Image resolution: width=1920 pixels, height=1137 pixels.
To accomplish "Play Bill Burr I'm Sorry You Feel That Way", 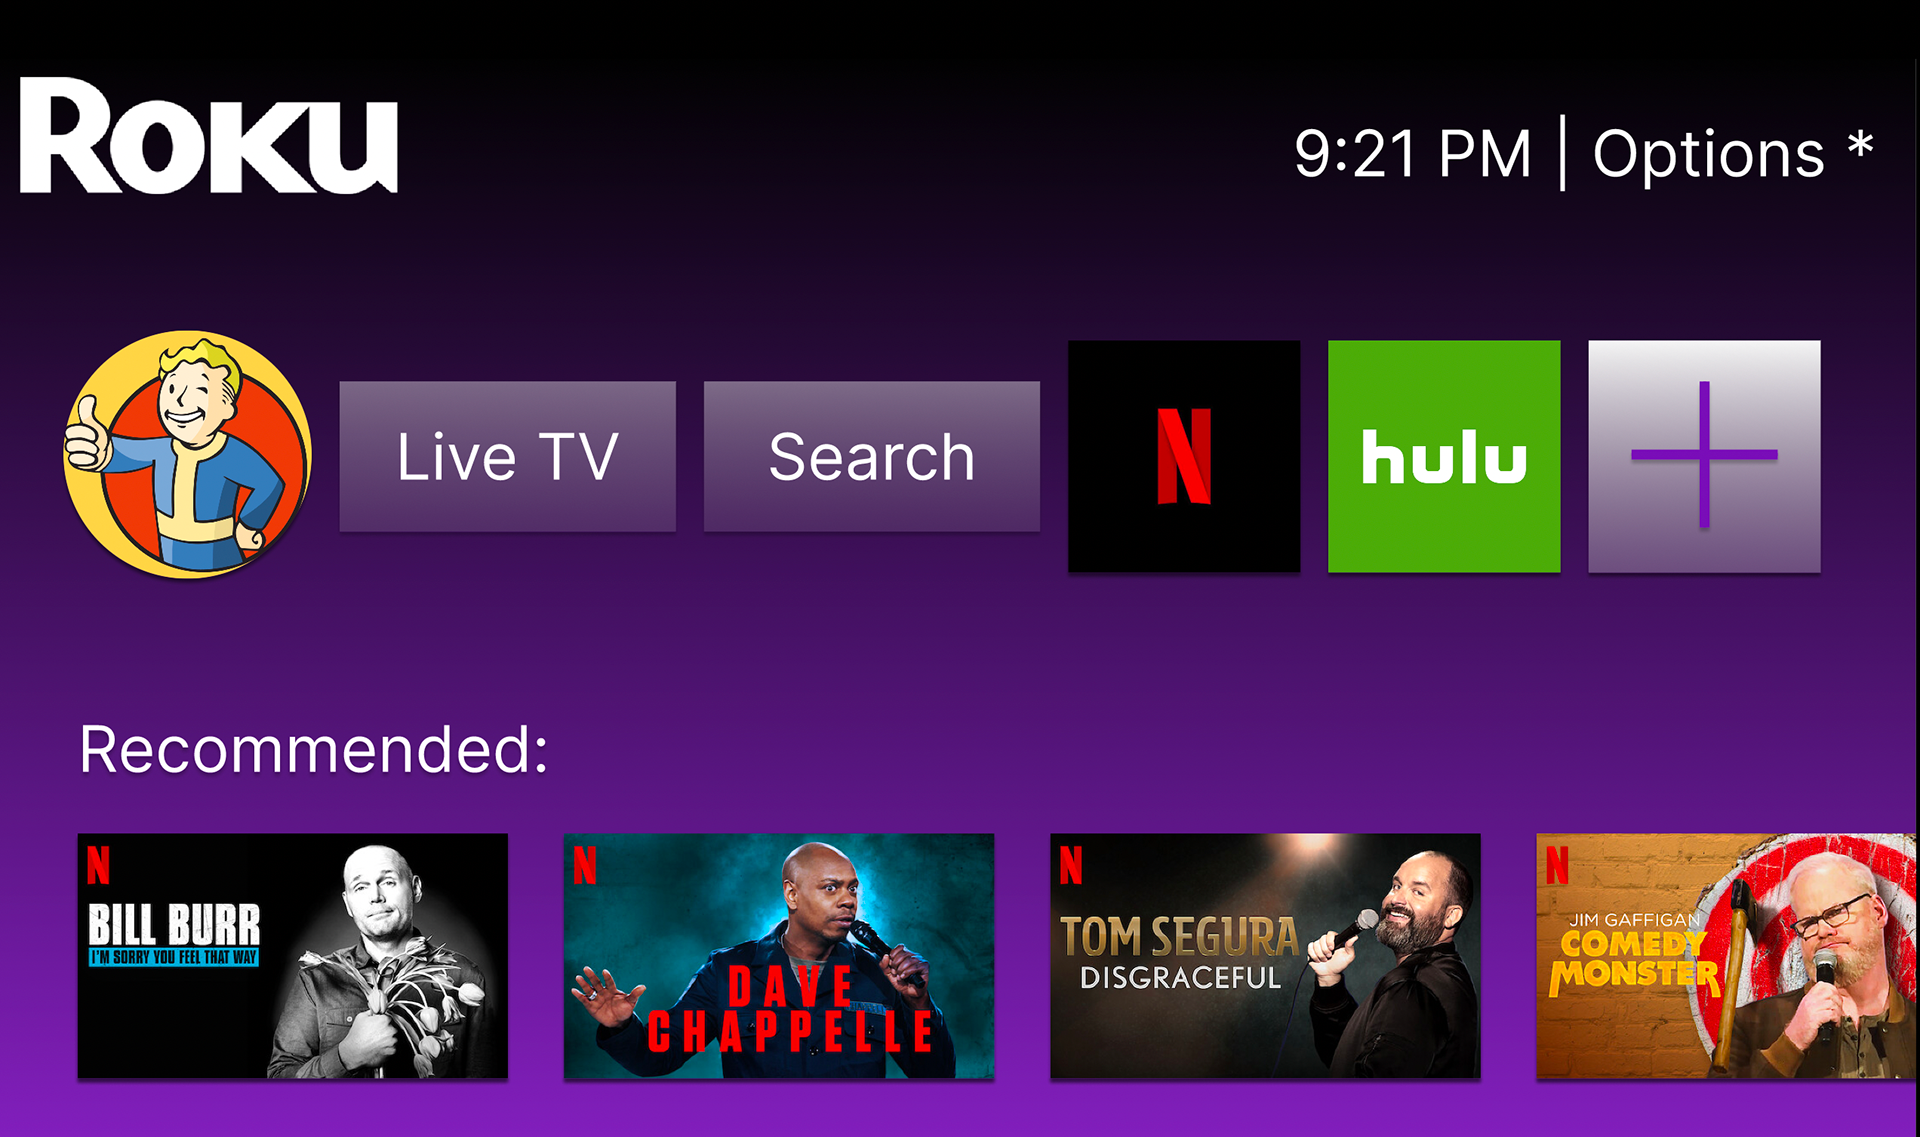I will coord(293,956).
